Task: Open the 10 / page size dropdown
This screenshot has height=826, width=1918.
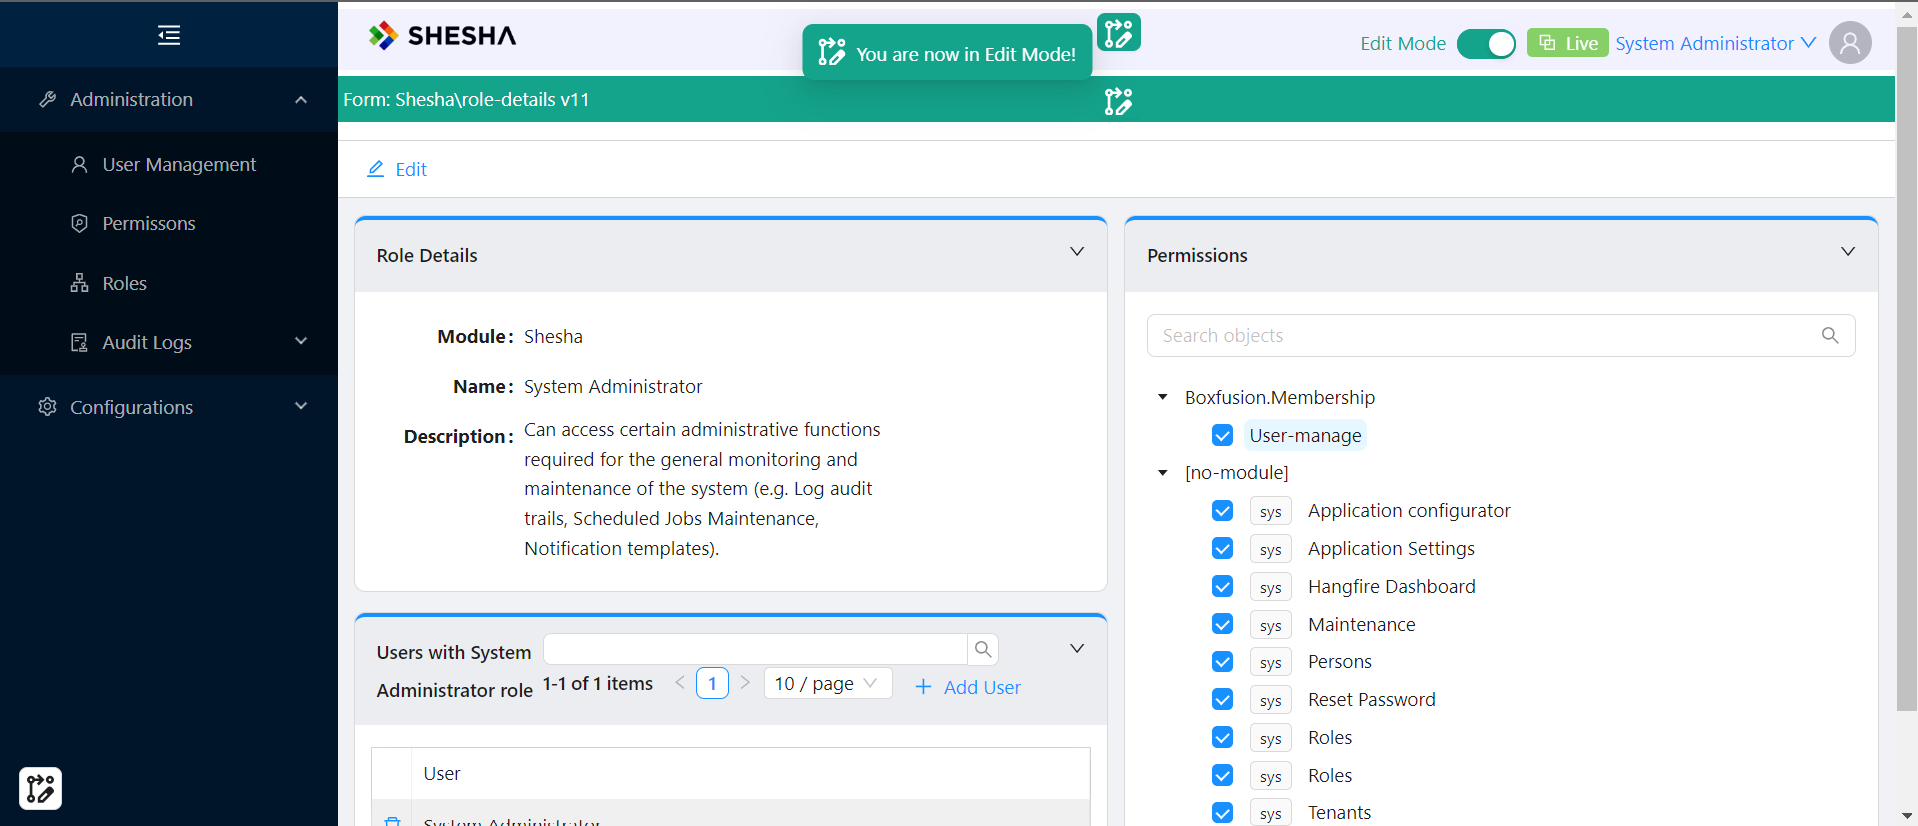Action: pos(828,683)
